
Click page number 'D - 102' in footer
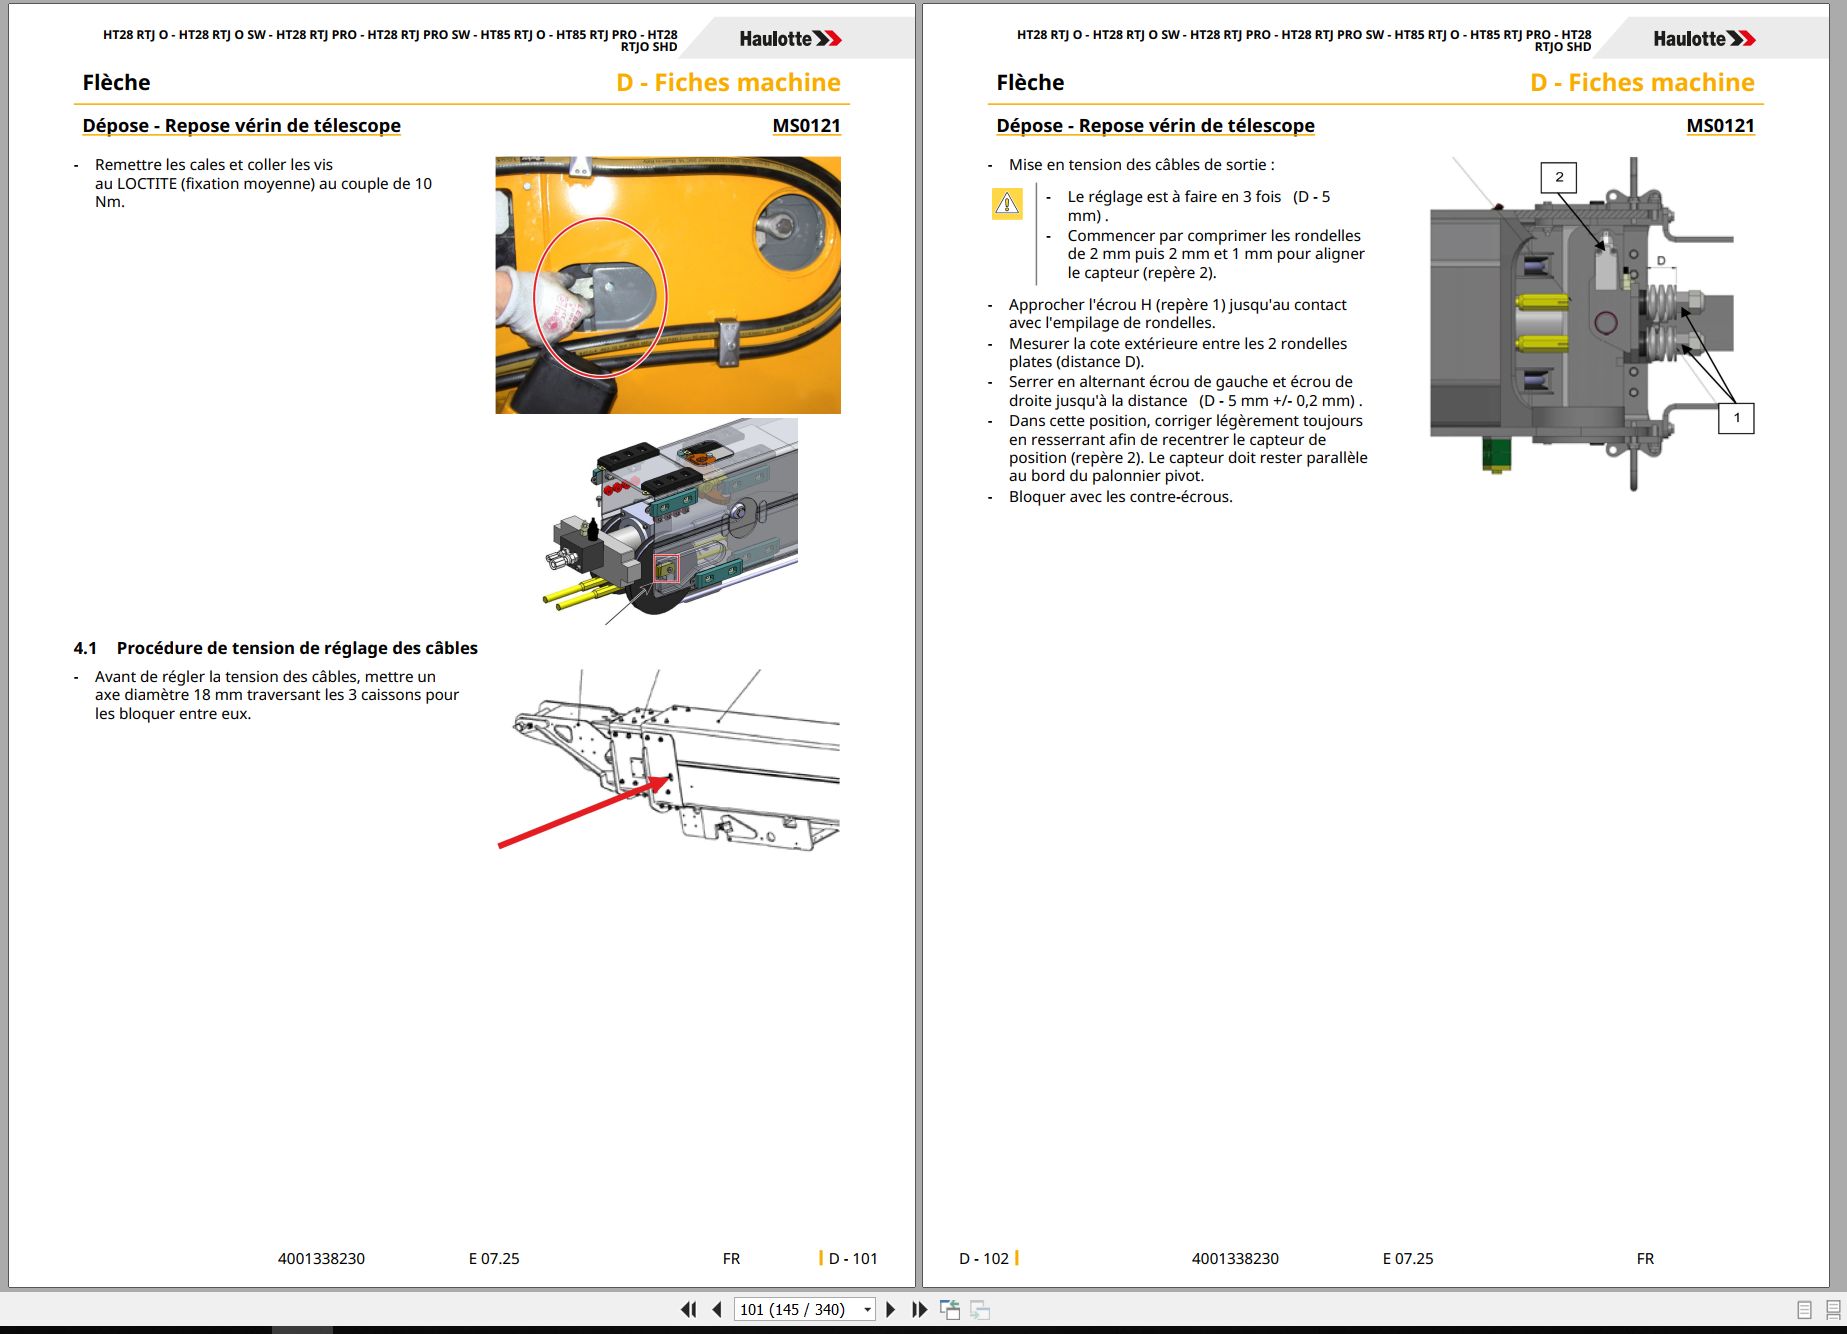pos(984,1258)
